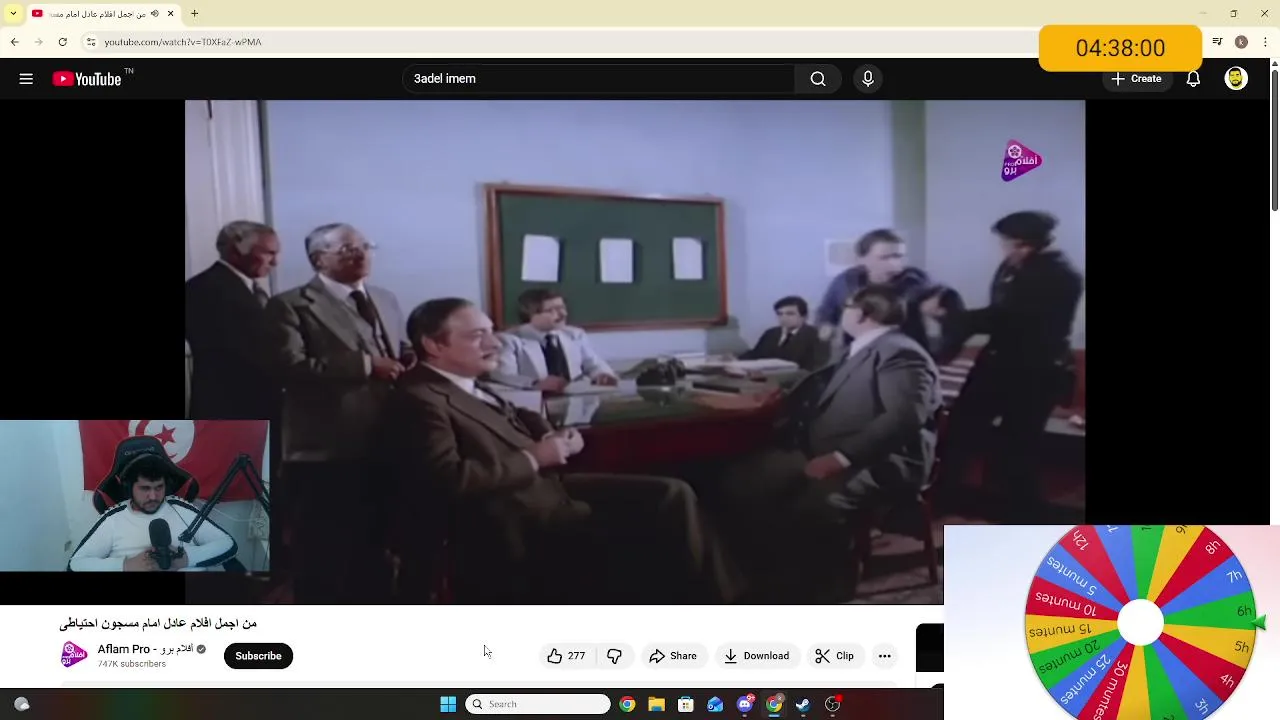The height and width of the screenshot is (720, 1280).
Task: Open the YouTube account avatar menu
Action: tap(1236, 79)
